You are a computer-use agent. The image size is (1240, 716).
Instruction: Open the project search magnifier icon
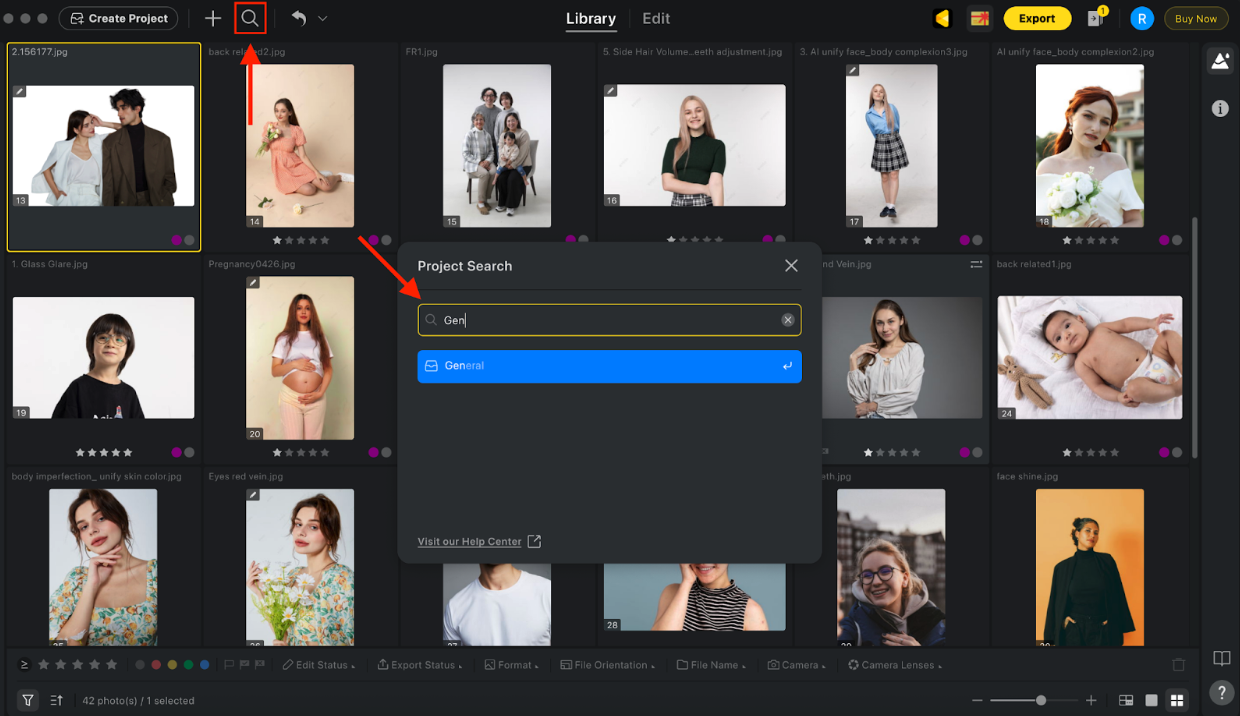[250, 18]
